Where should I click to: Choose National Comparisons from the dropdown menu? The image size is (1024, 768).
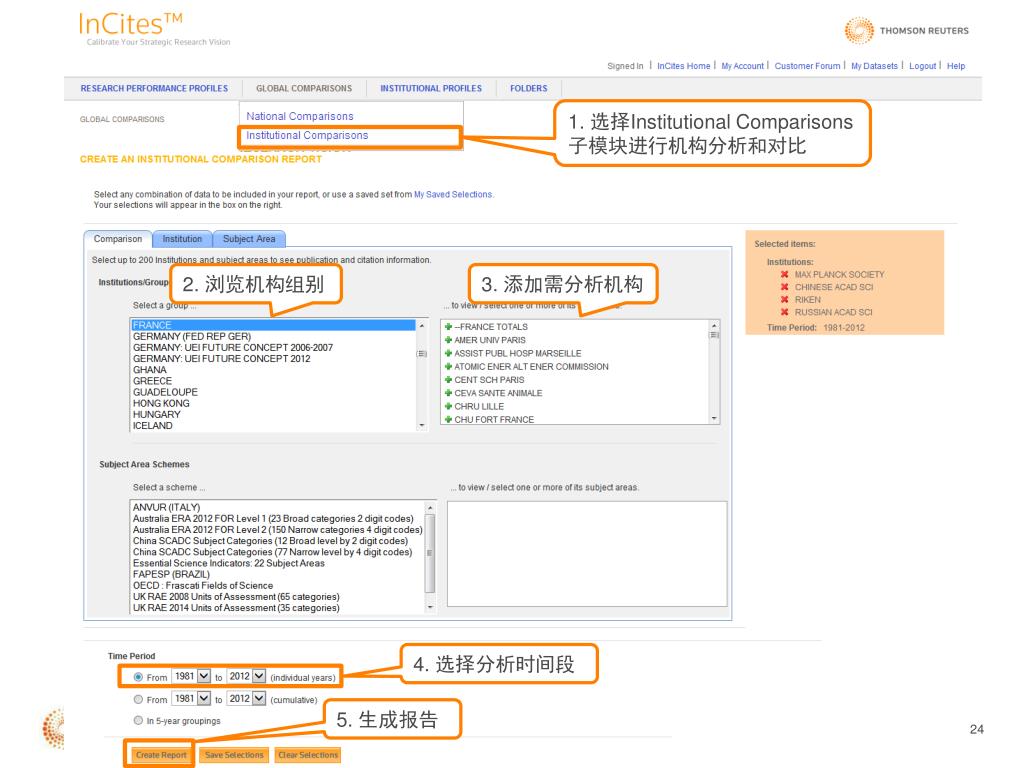click(300, 116)
